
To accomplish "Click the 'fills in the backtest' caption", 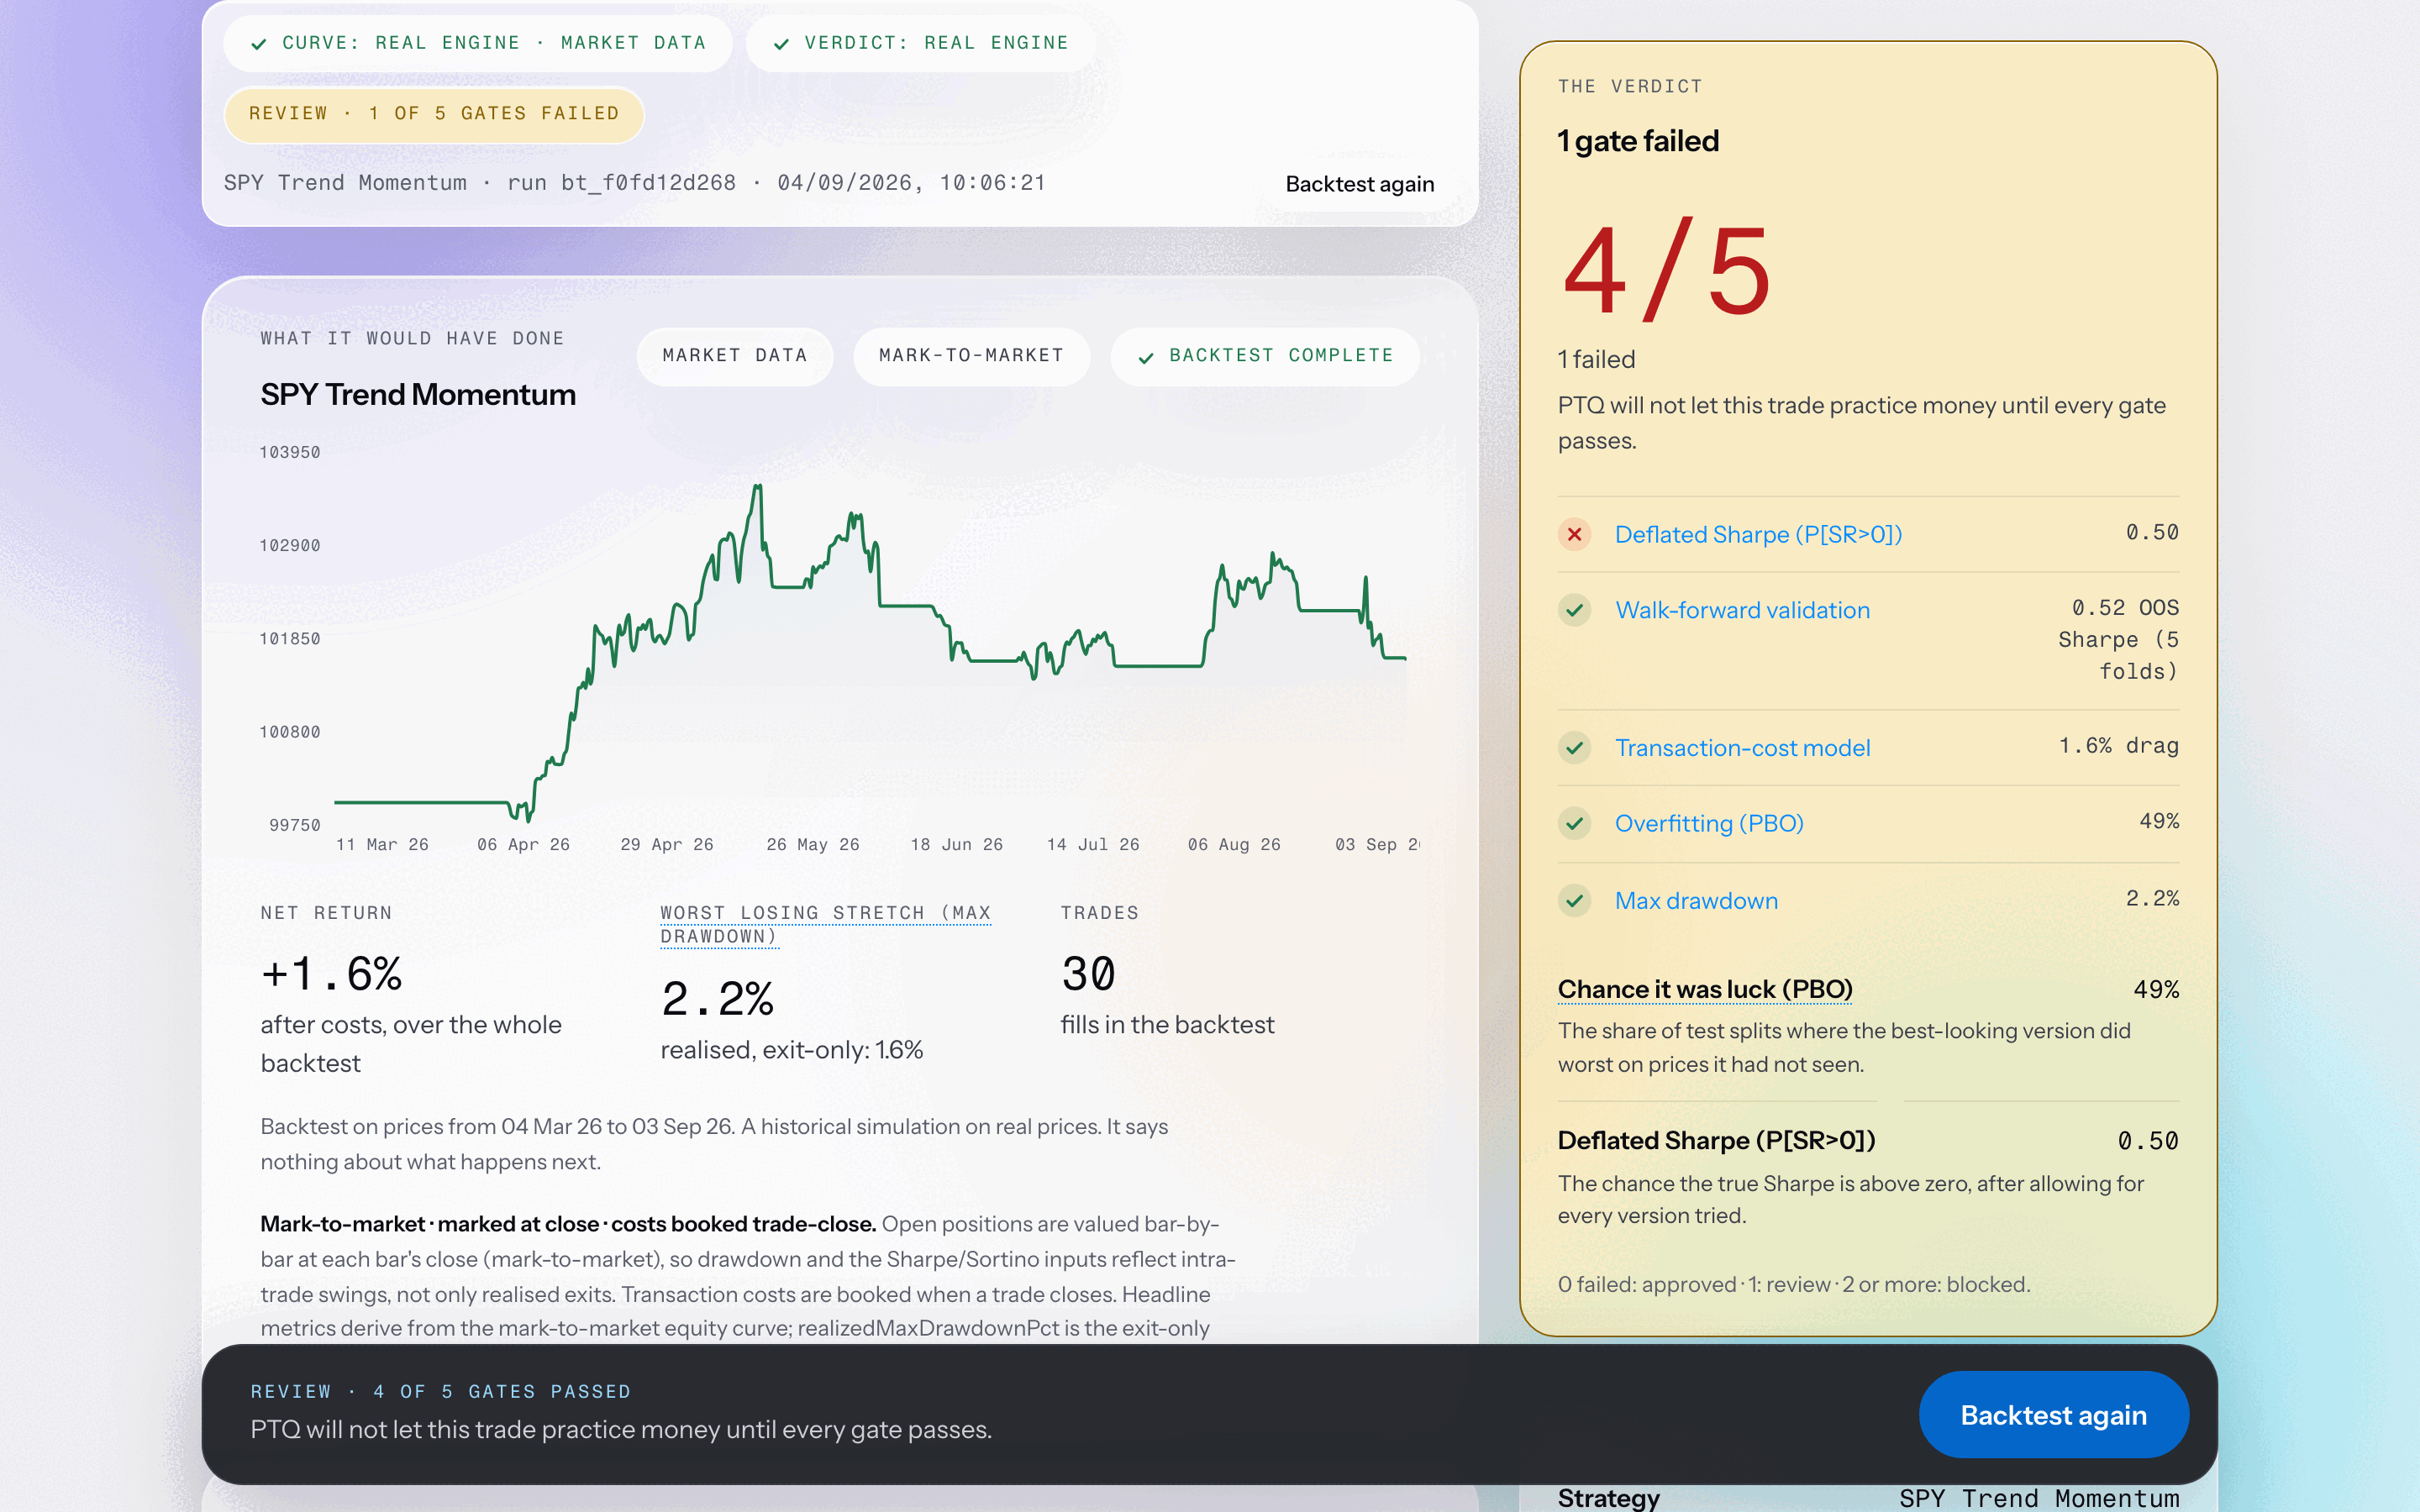I will 1167,1025.
